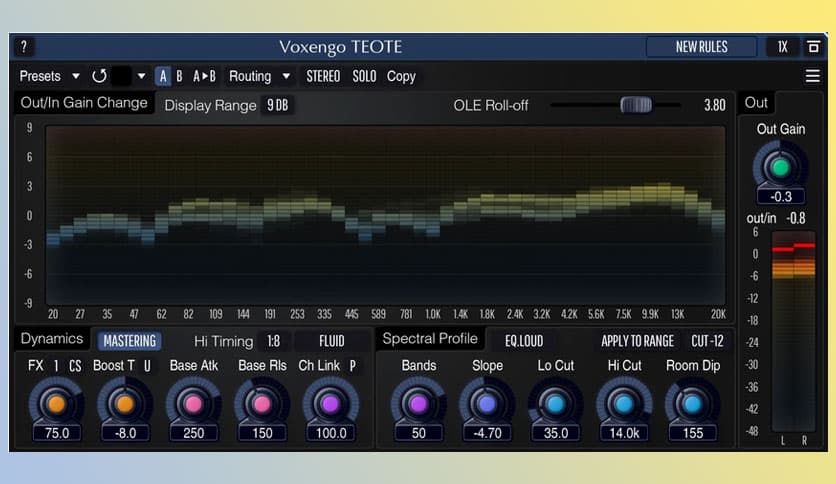This screenshot has height=484, width=836.
Task: Click the green Out Gain knob
Action: 781,168
